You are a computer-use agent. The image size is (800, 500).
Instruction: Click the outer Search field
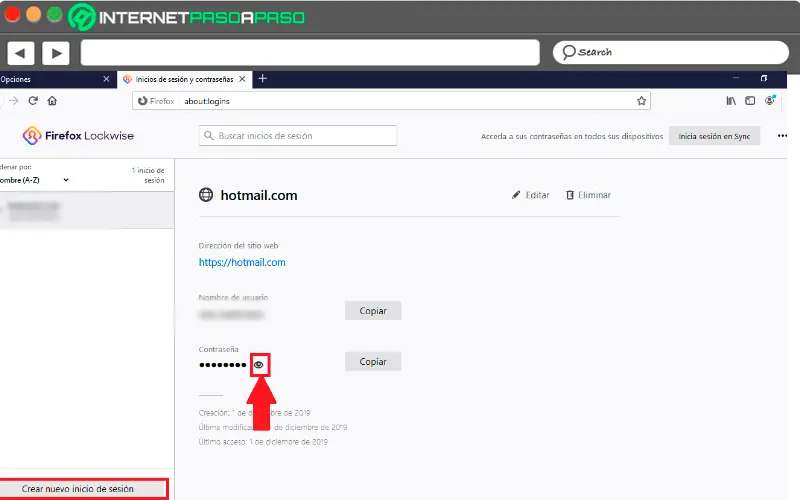click(671, 53)
